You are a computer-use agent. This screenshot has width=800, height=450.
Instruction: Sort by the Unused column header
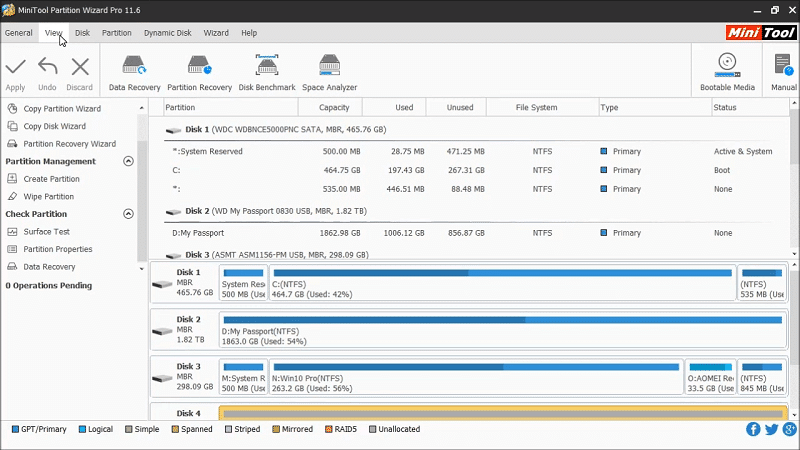[456, 108]
